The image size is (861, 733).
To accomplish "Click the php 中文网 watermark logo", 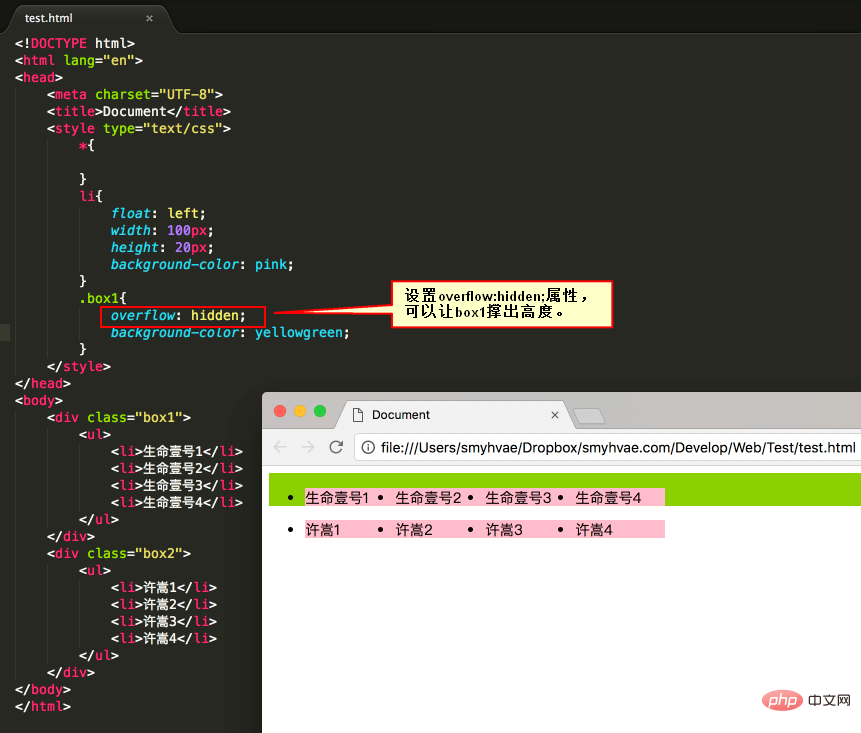I will 806,700.
